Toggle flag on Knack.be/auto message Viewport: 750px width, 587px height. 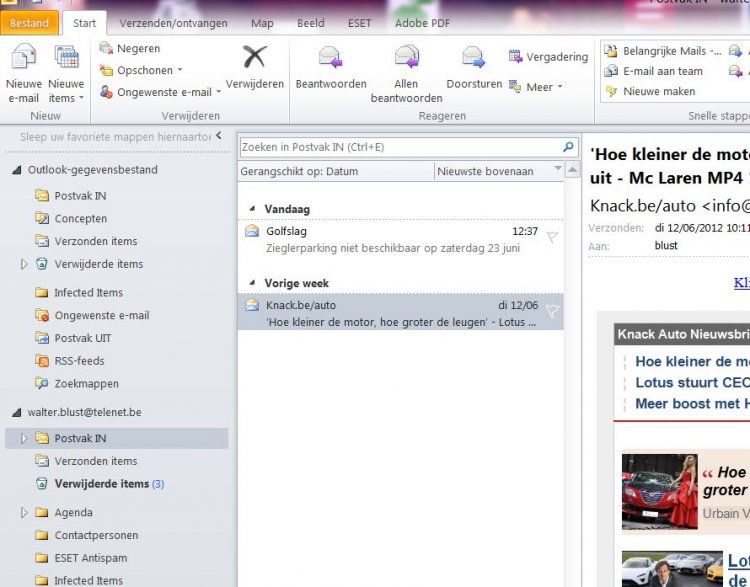pos(552,311)
